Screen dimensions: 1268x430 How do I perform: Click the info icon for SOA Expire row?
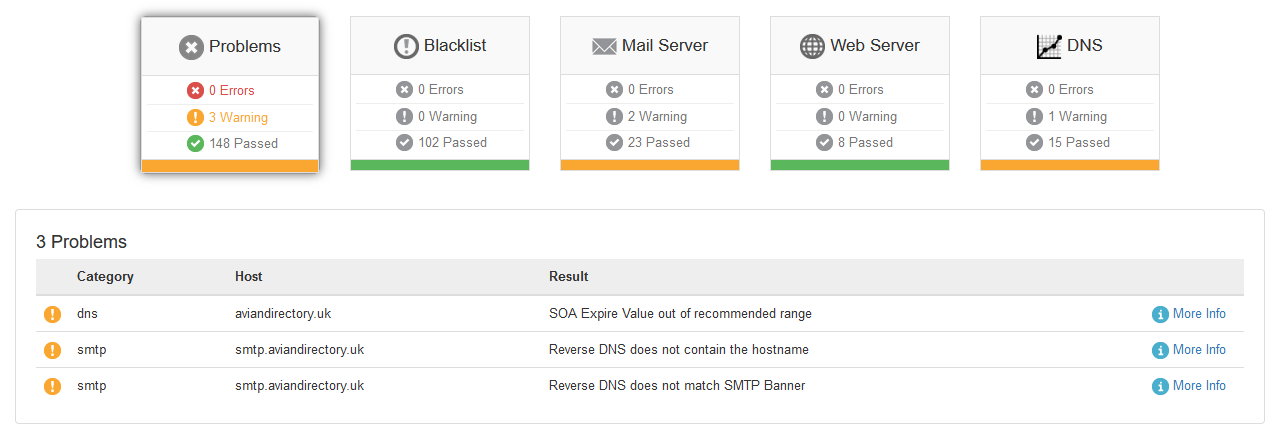pos(1160,314)
